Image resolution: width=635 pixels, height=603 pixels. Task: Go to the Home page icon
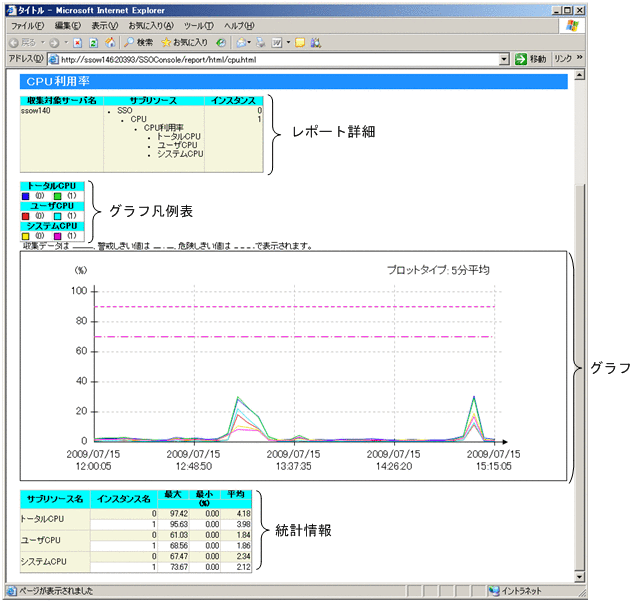pos(109,43)
